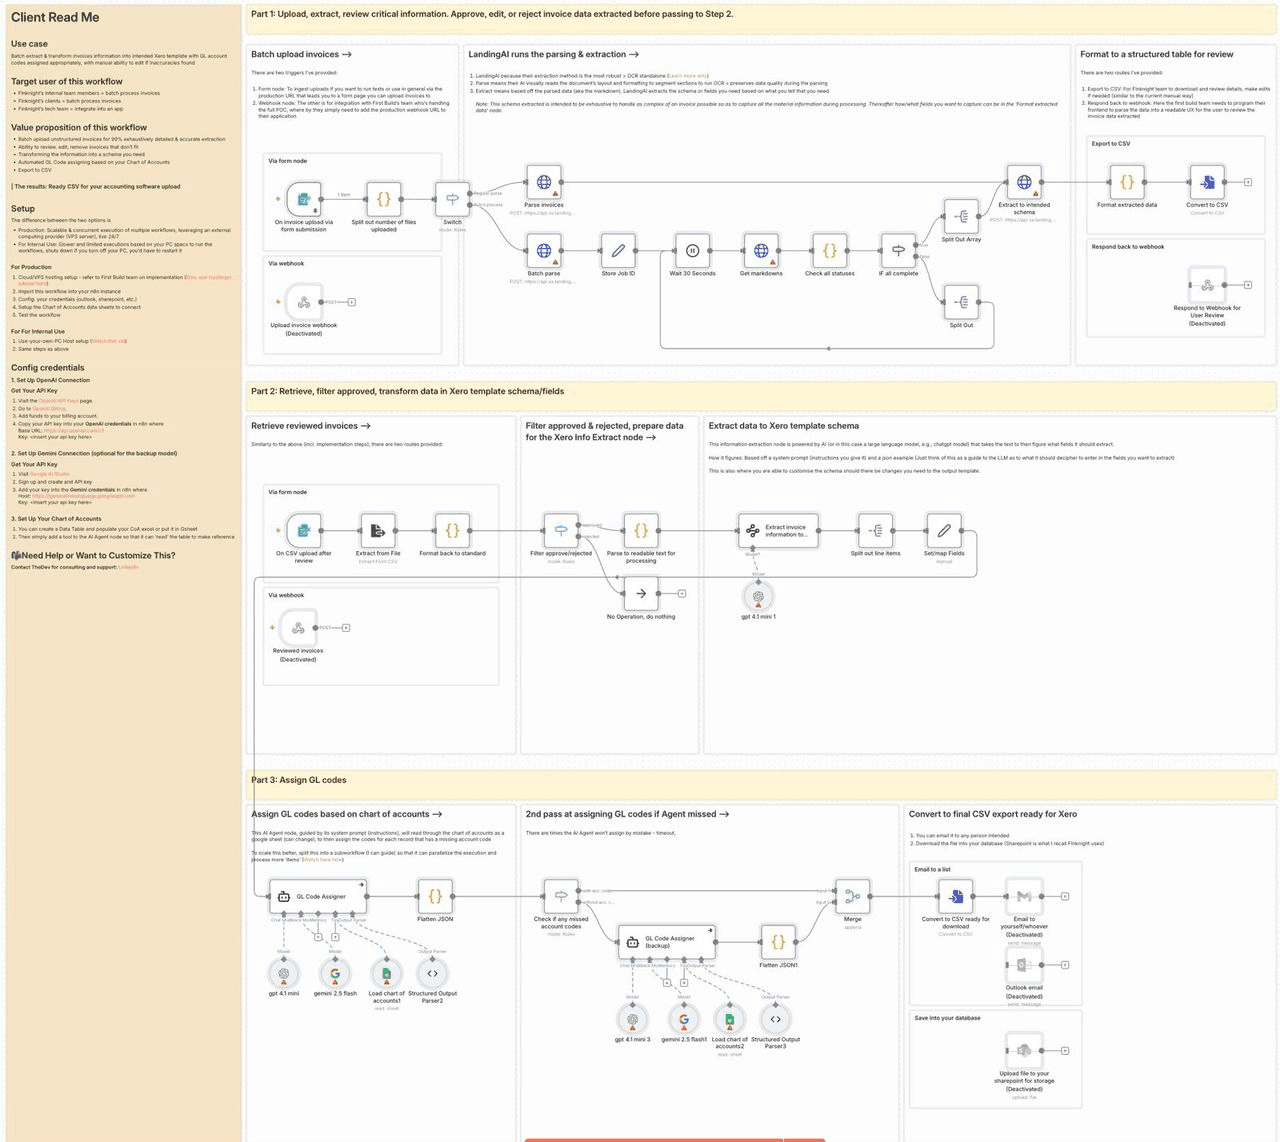This screenshot has height=1142, width=1280.
Task: Select the gpt 4.1 mini model node
Action: 284,973
